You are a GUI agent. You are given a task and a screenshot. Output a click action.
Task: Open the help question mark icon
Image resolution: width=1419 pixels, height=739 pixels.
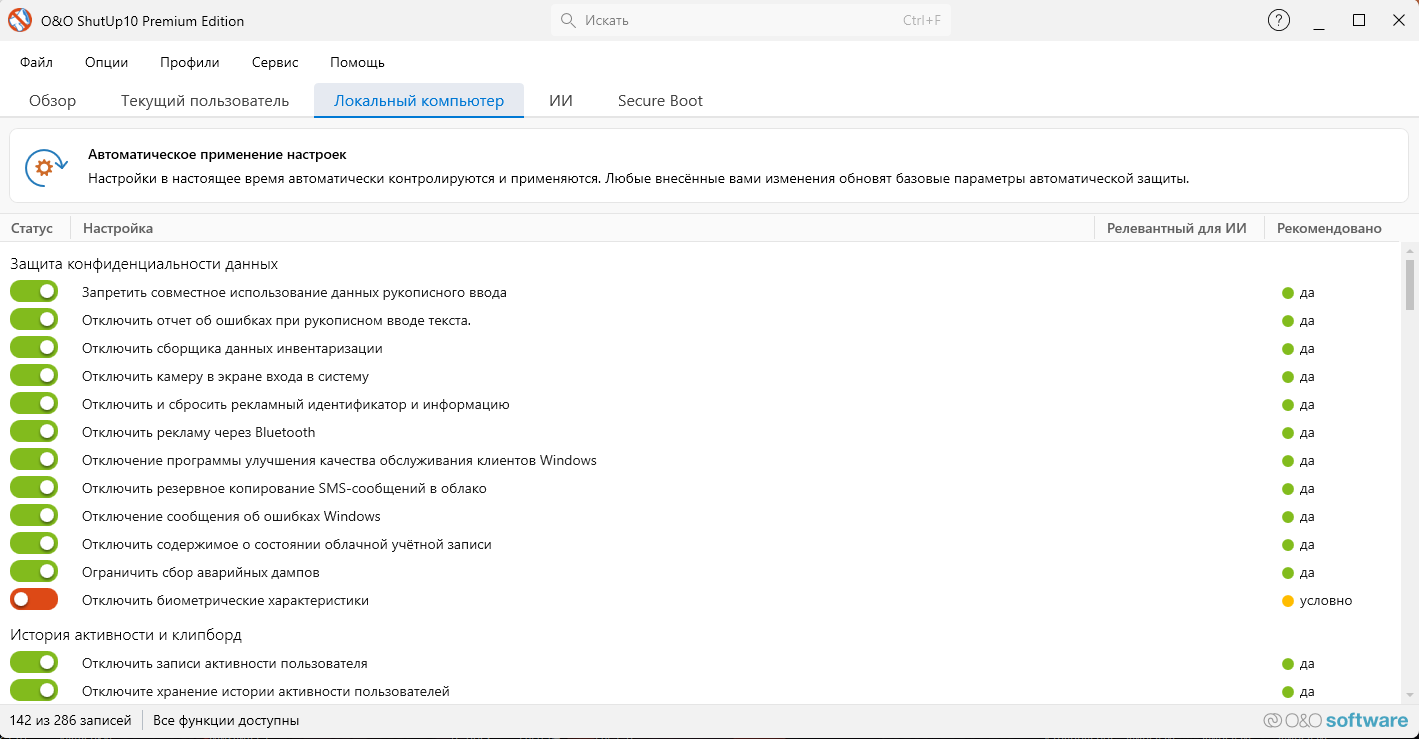[x=1279, y=20]
